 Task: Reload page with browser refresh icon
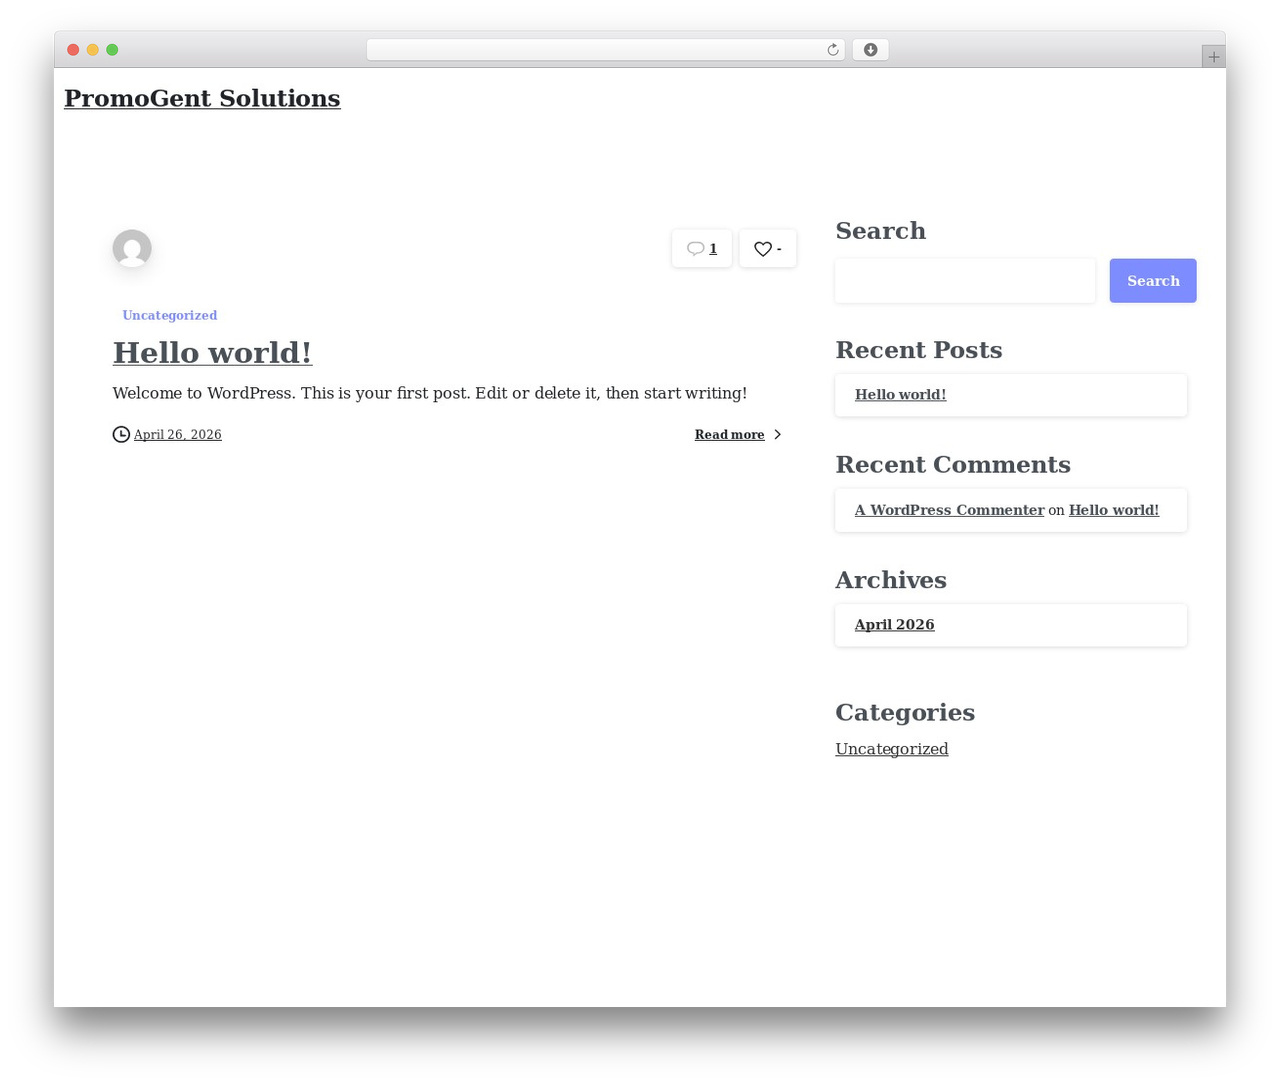coord(832,50)
